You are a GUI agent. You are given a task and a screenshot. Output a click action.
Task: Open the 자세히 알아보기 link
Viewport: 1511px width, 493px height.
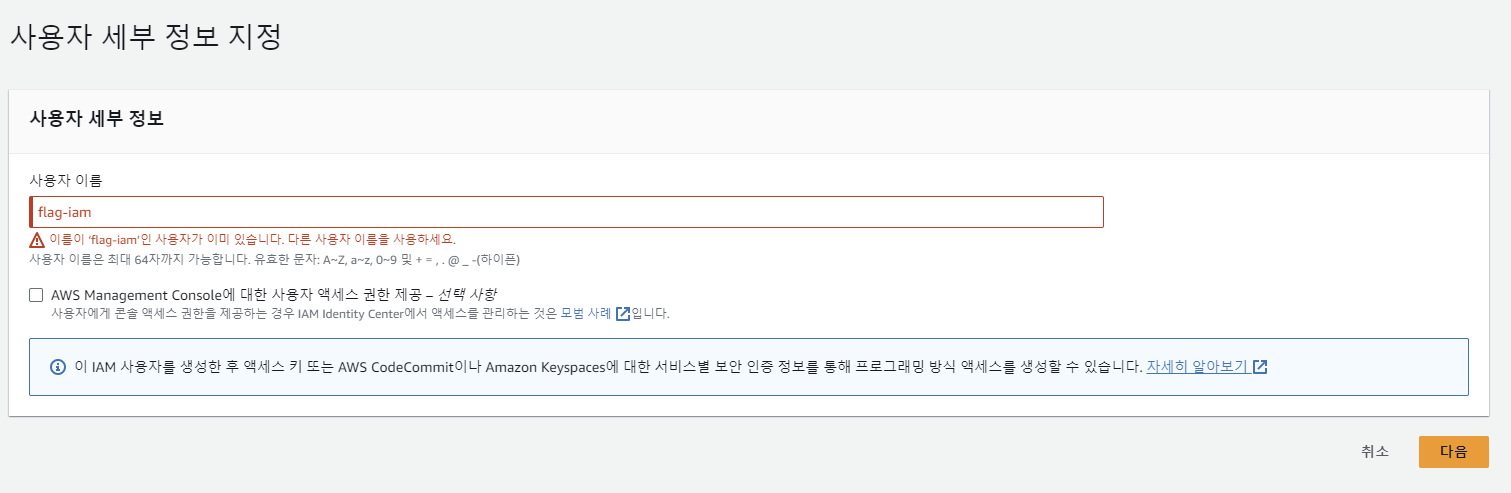click(1197, 366)
